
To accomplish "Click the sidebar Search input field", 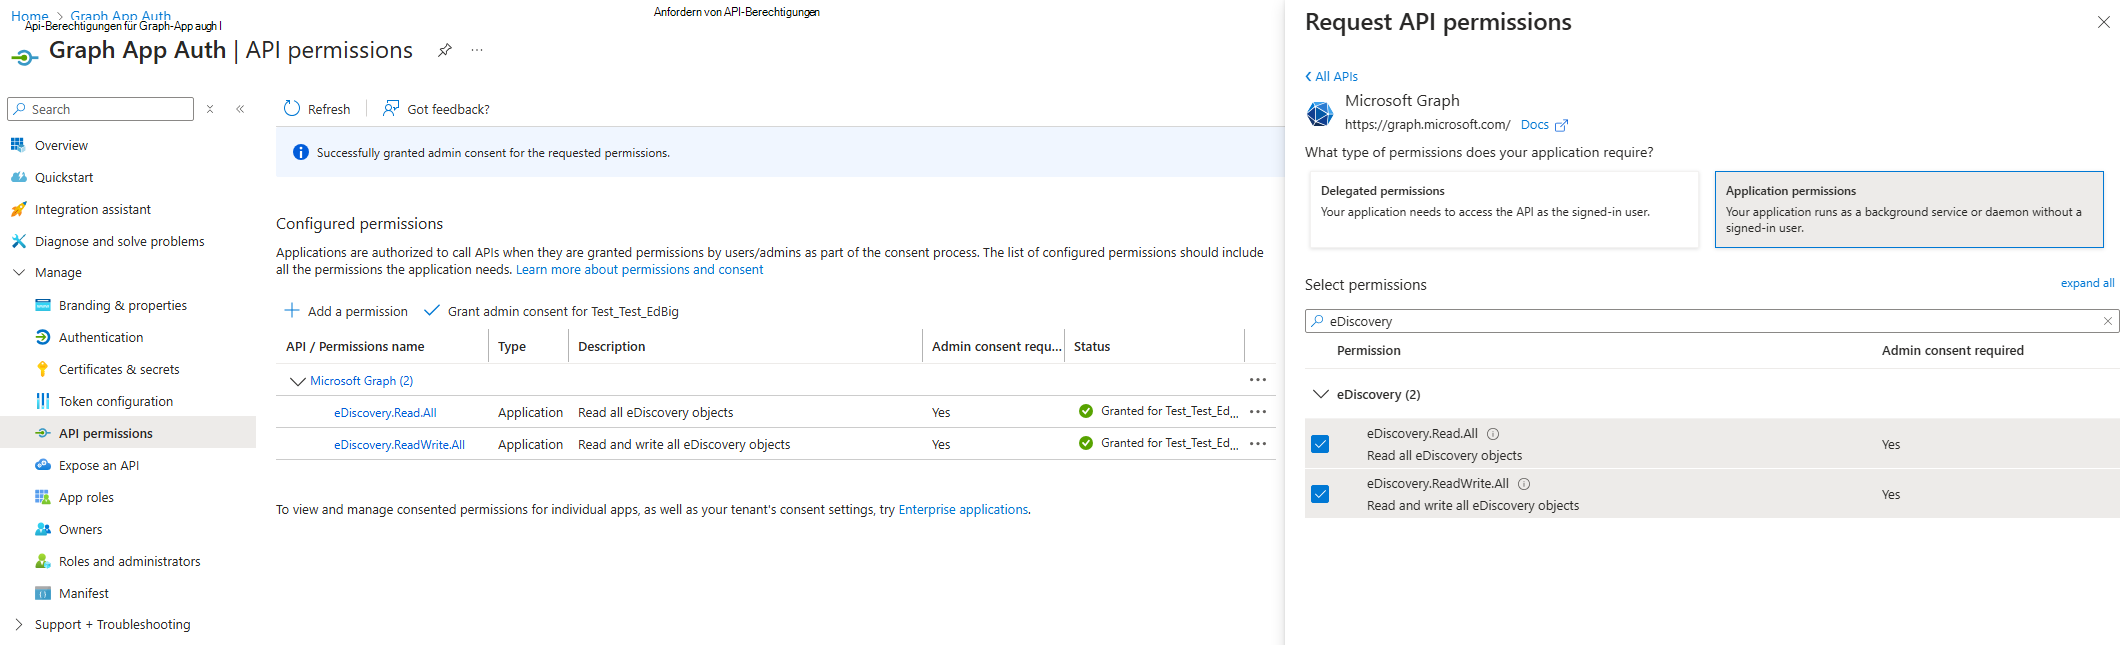I will coord(100,109).
